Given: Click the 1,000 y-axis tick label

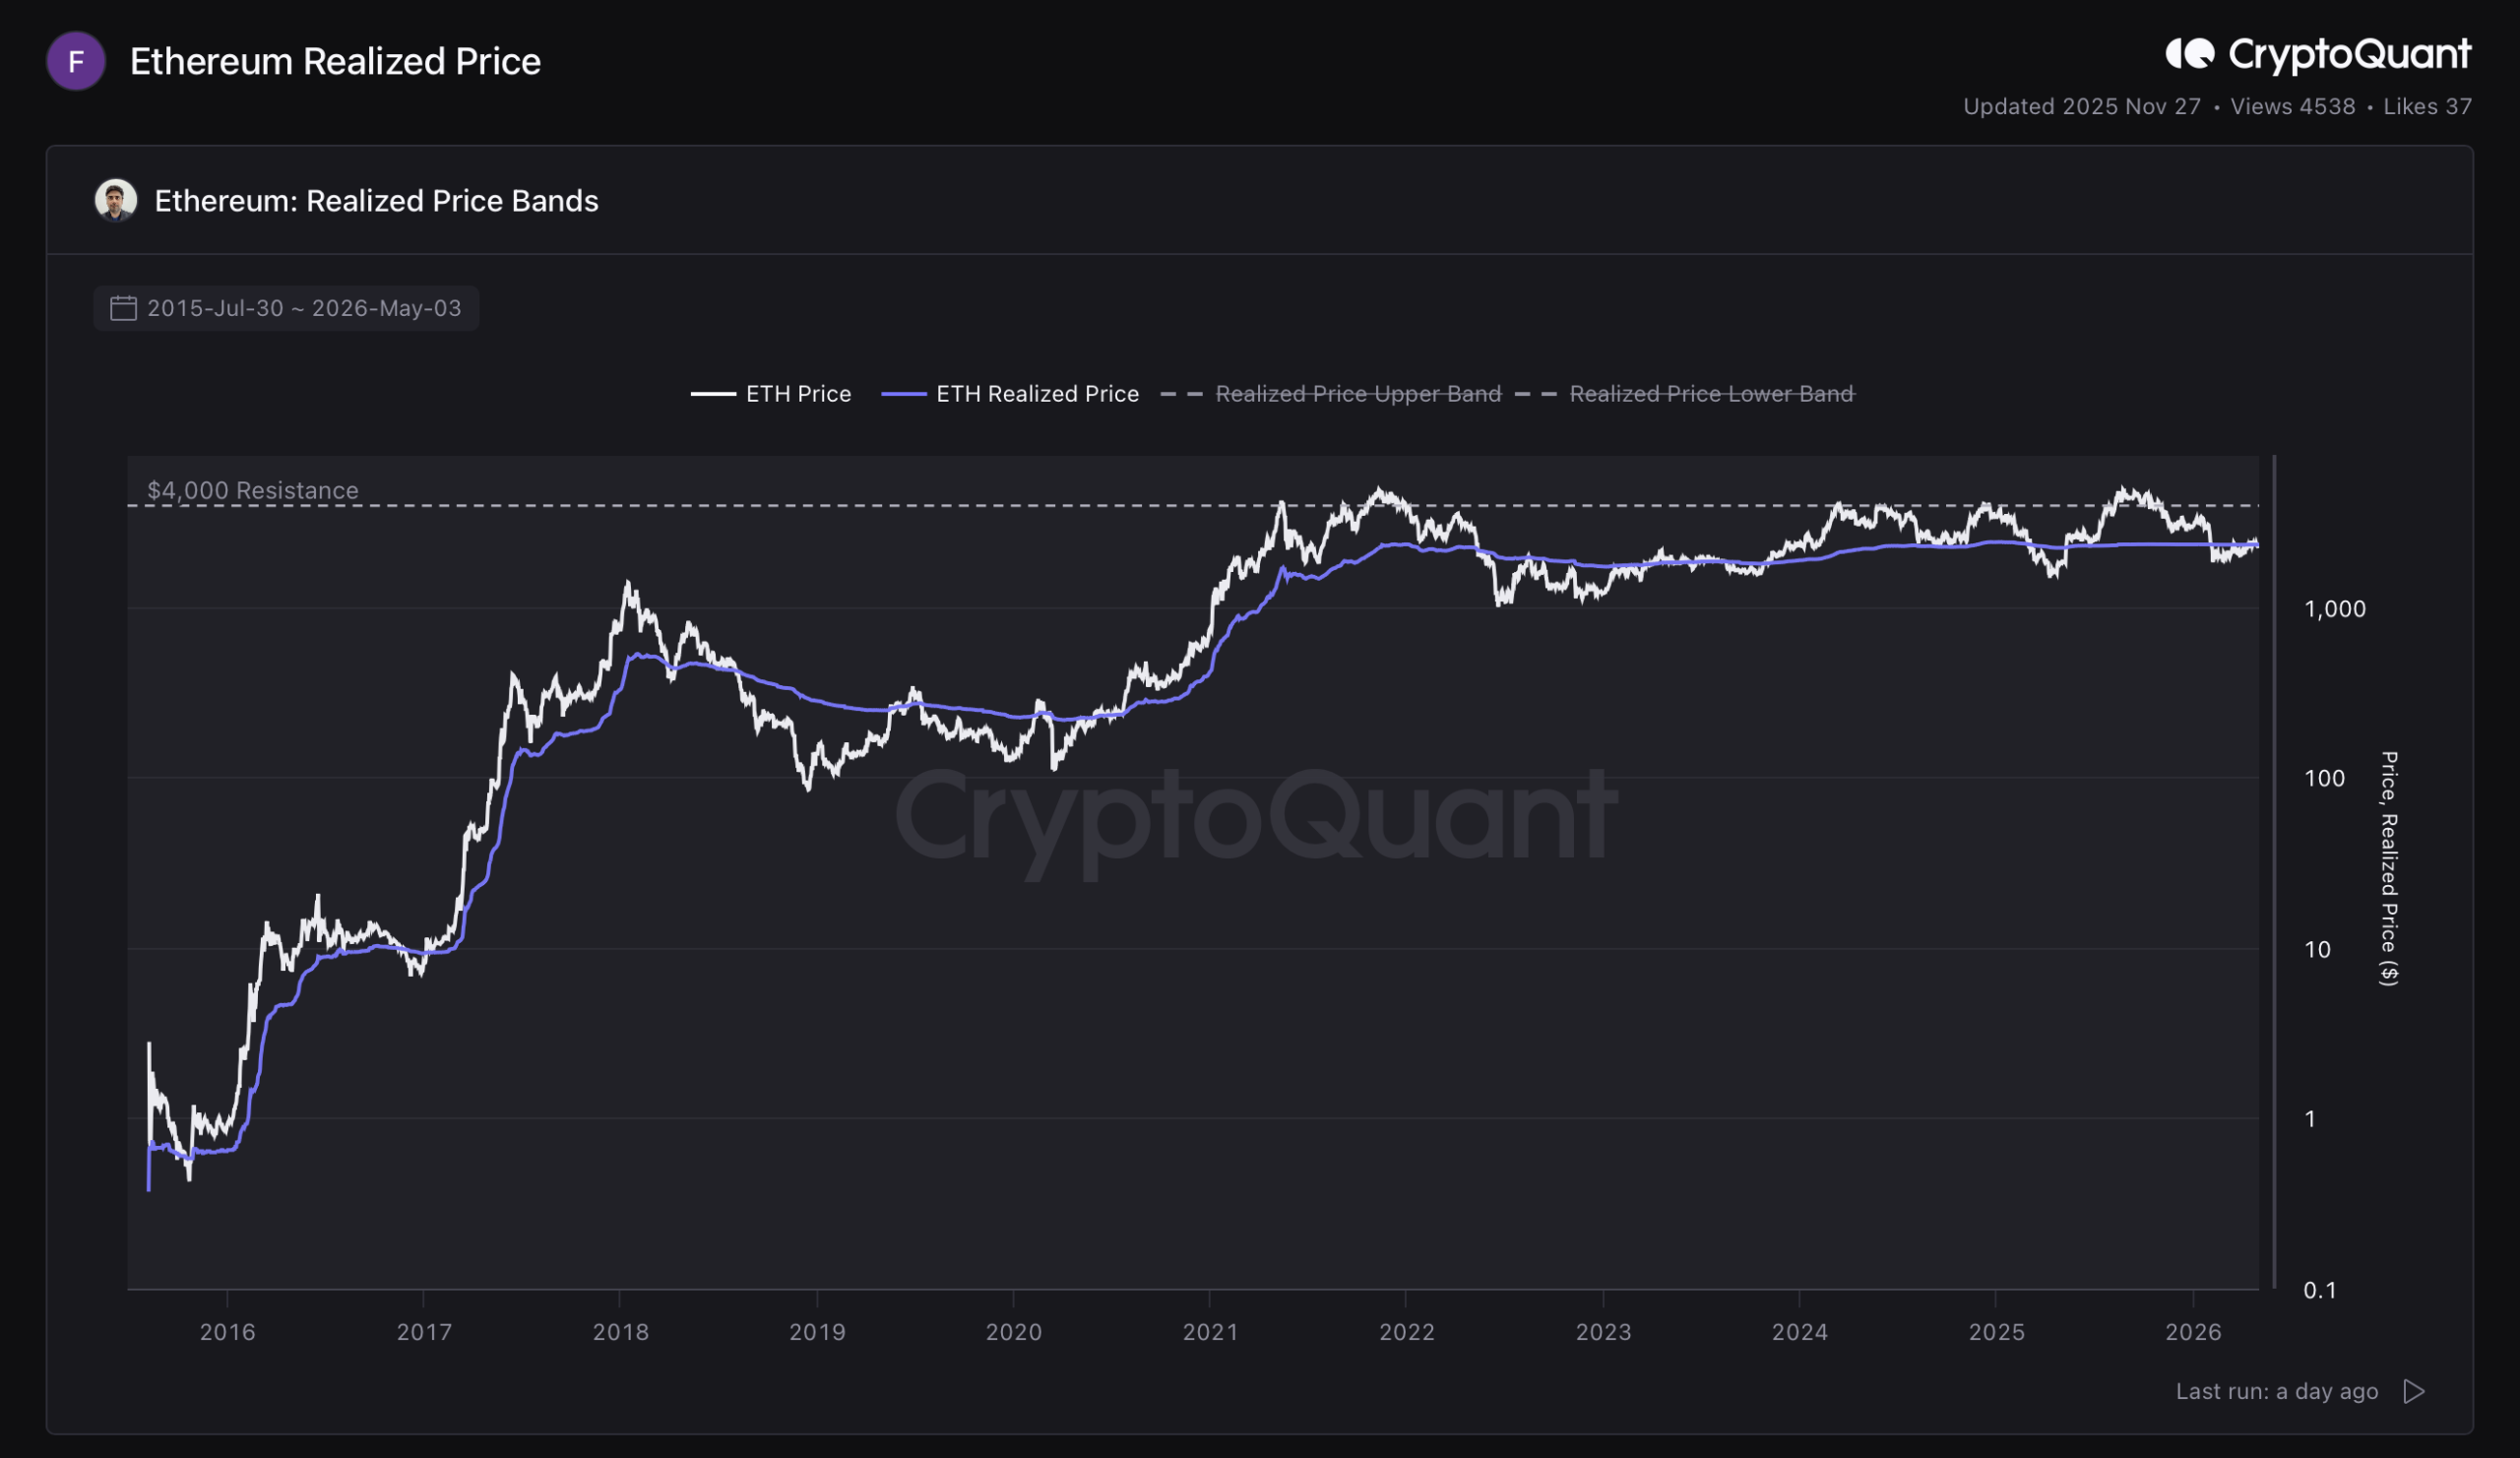Looking at the screenshot, I should [2335, 609].
